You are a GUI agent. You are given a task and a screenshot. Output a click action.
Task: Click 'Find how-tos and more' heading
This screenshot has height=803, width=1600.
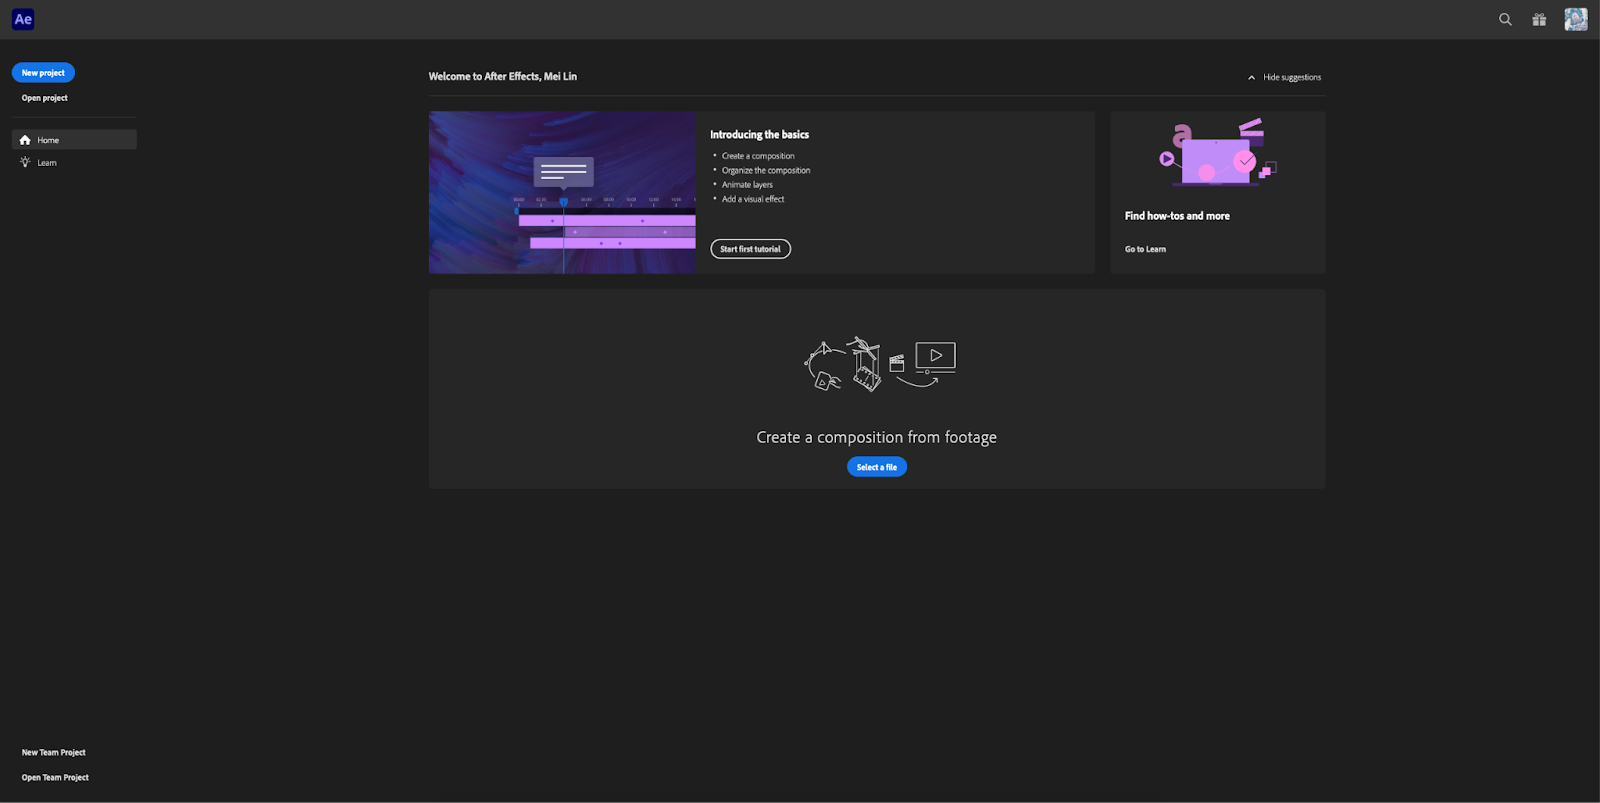[x=1177, y=216]
